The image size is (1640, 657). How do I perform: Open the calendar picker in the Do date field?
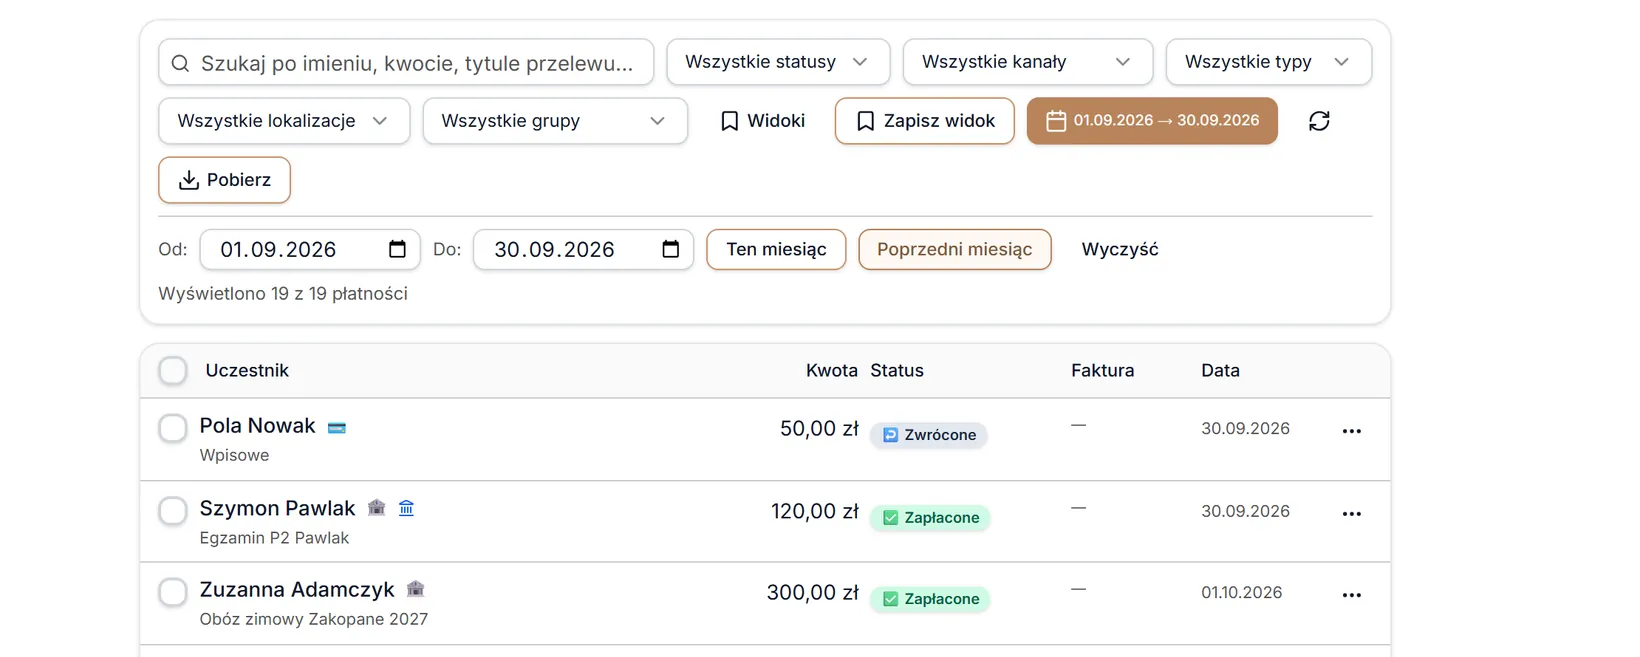click(x=671, y=249)
